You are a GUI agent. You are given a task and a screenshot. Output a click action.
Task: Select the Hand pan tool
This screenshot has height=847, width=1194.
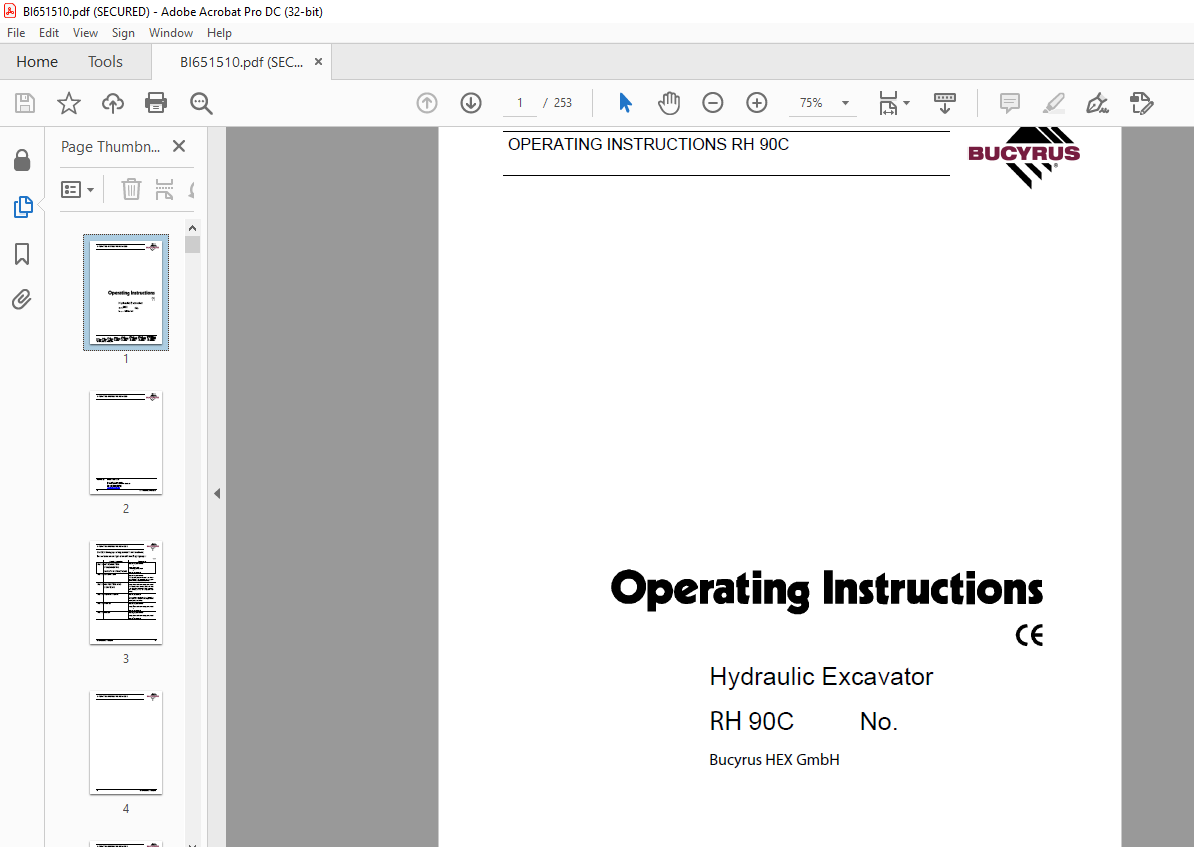tap(668, 103)
